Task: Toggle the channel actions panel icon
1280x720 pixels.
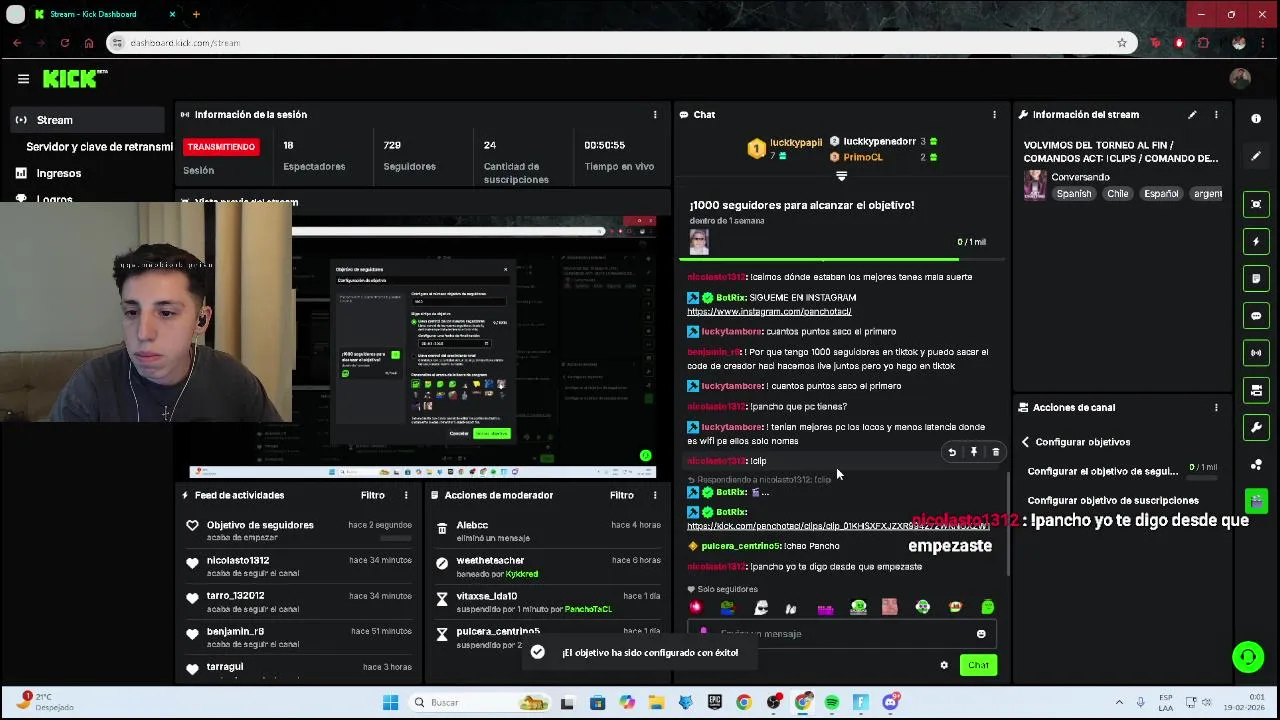Action: pyautogui.click(x=1256, y=390)
